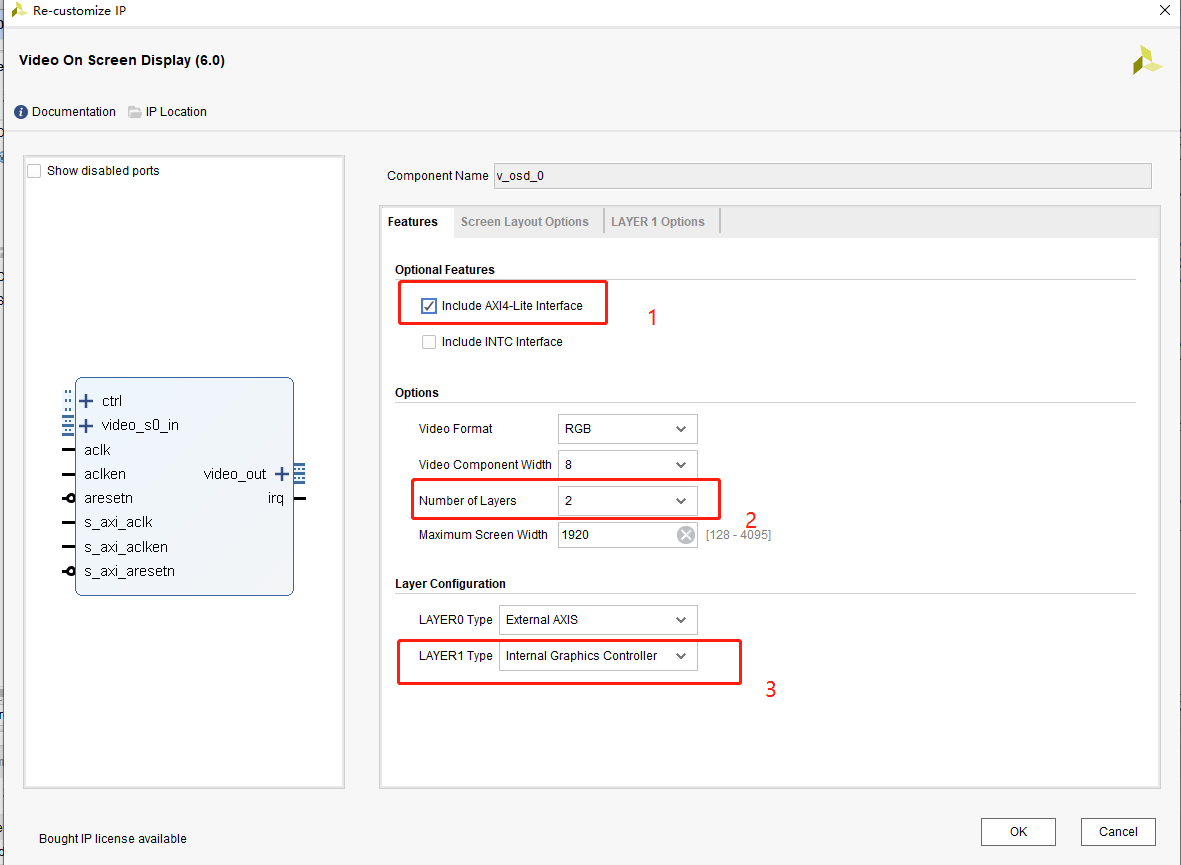The height and width of the screenshot is (865, 1181).
Task: Open the LAYER0 Type dropdown
Action: pos(598,620)
